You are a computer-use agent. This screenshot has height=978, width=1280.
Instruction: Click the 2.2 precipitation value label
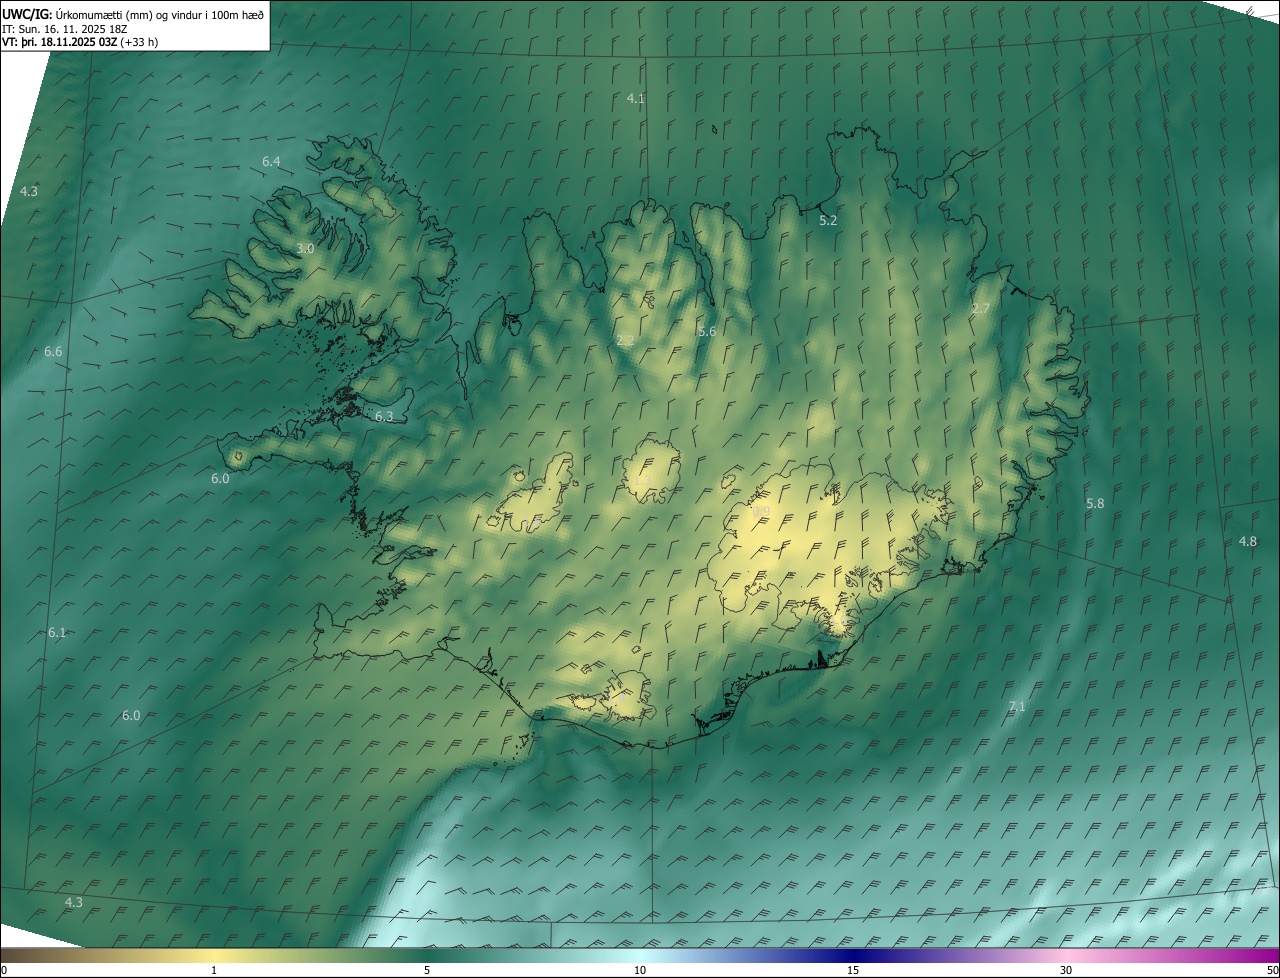point(625,340)
